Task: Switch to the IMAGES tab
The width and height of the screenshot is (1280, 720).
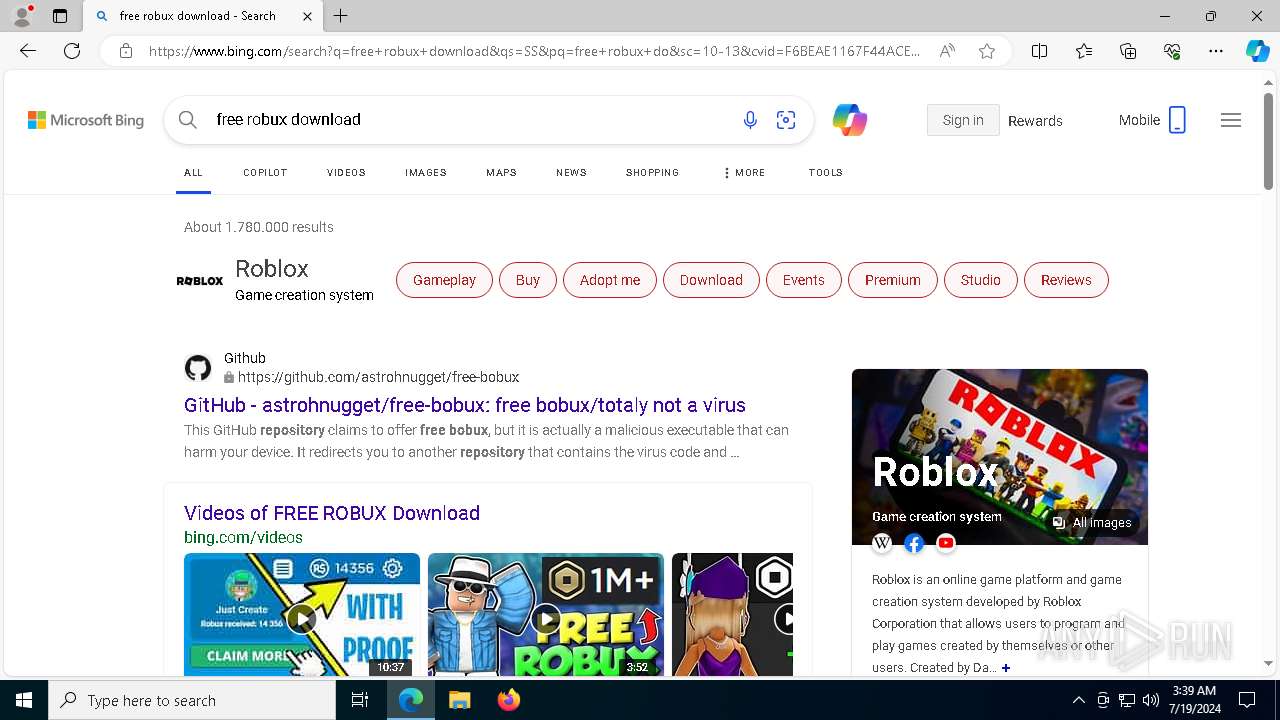Action: pos(426,173)
